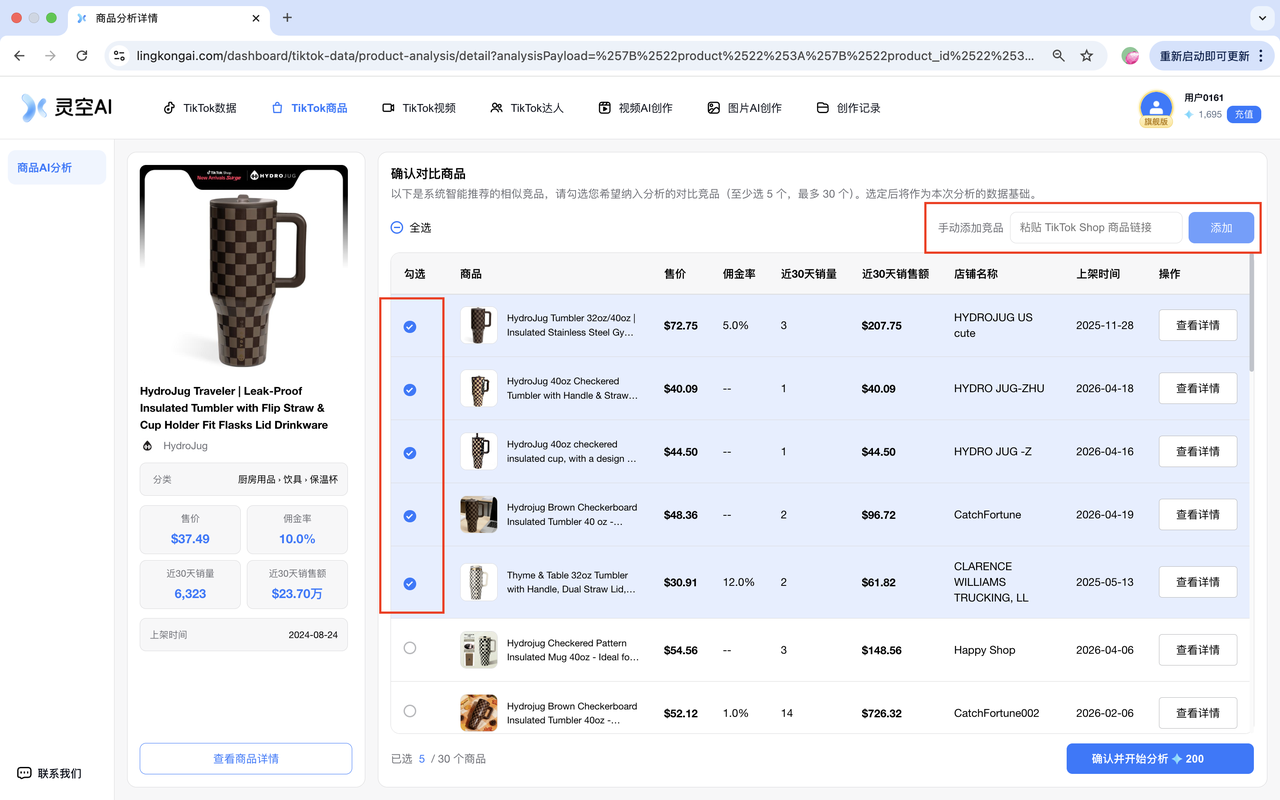Click the 近30天销量 column header
The width and height of the screenshot is (1280, 800).
click(x=809, y=274)
